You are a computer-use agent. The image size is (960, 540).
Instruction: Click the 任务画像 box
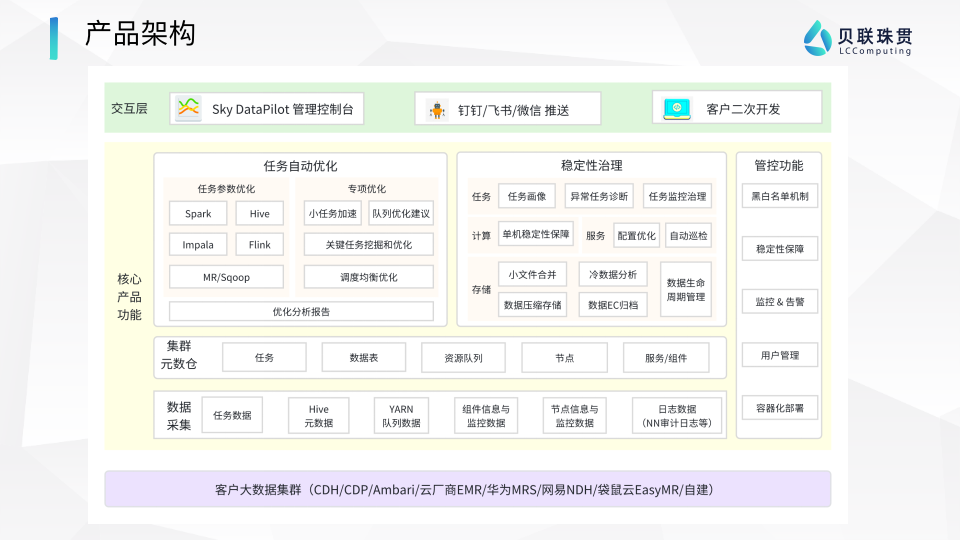click(x=527, y=196)
